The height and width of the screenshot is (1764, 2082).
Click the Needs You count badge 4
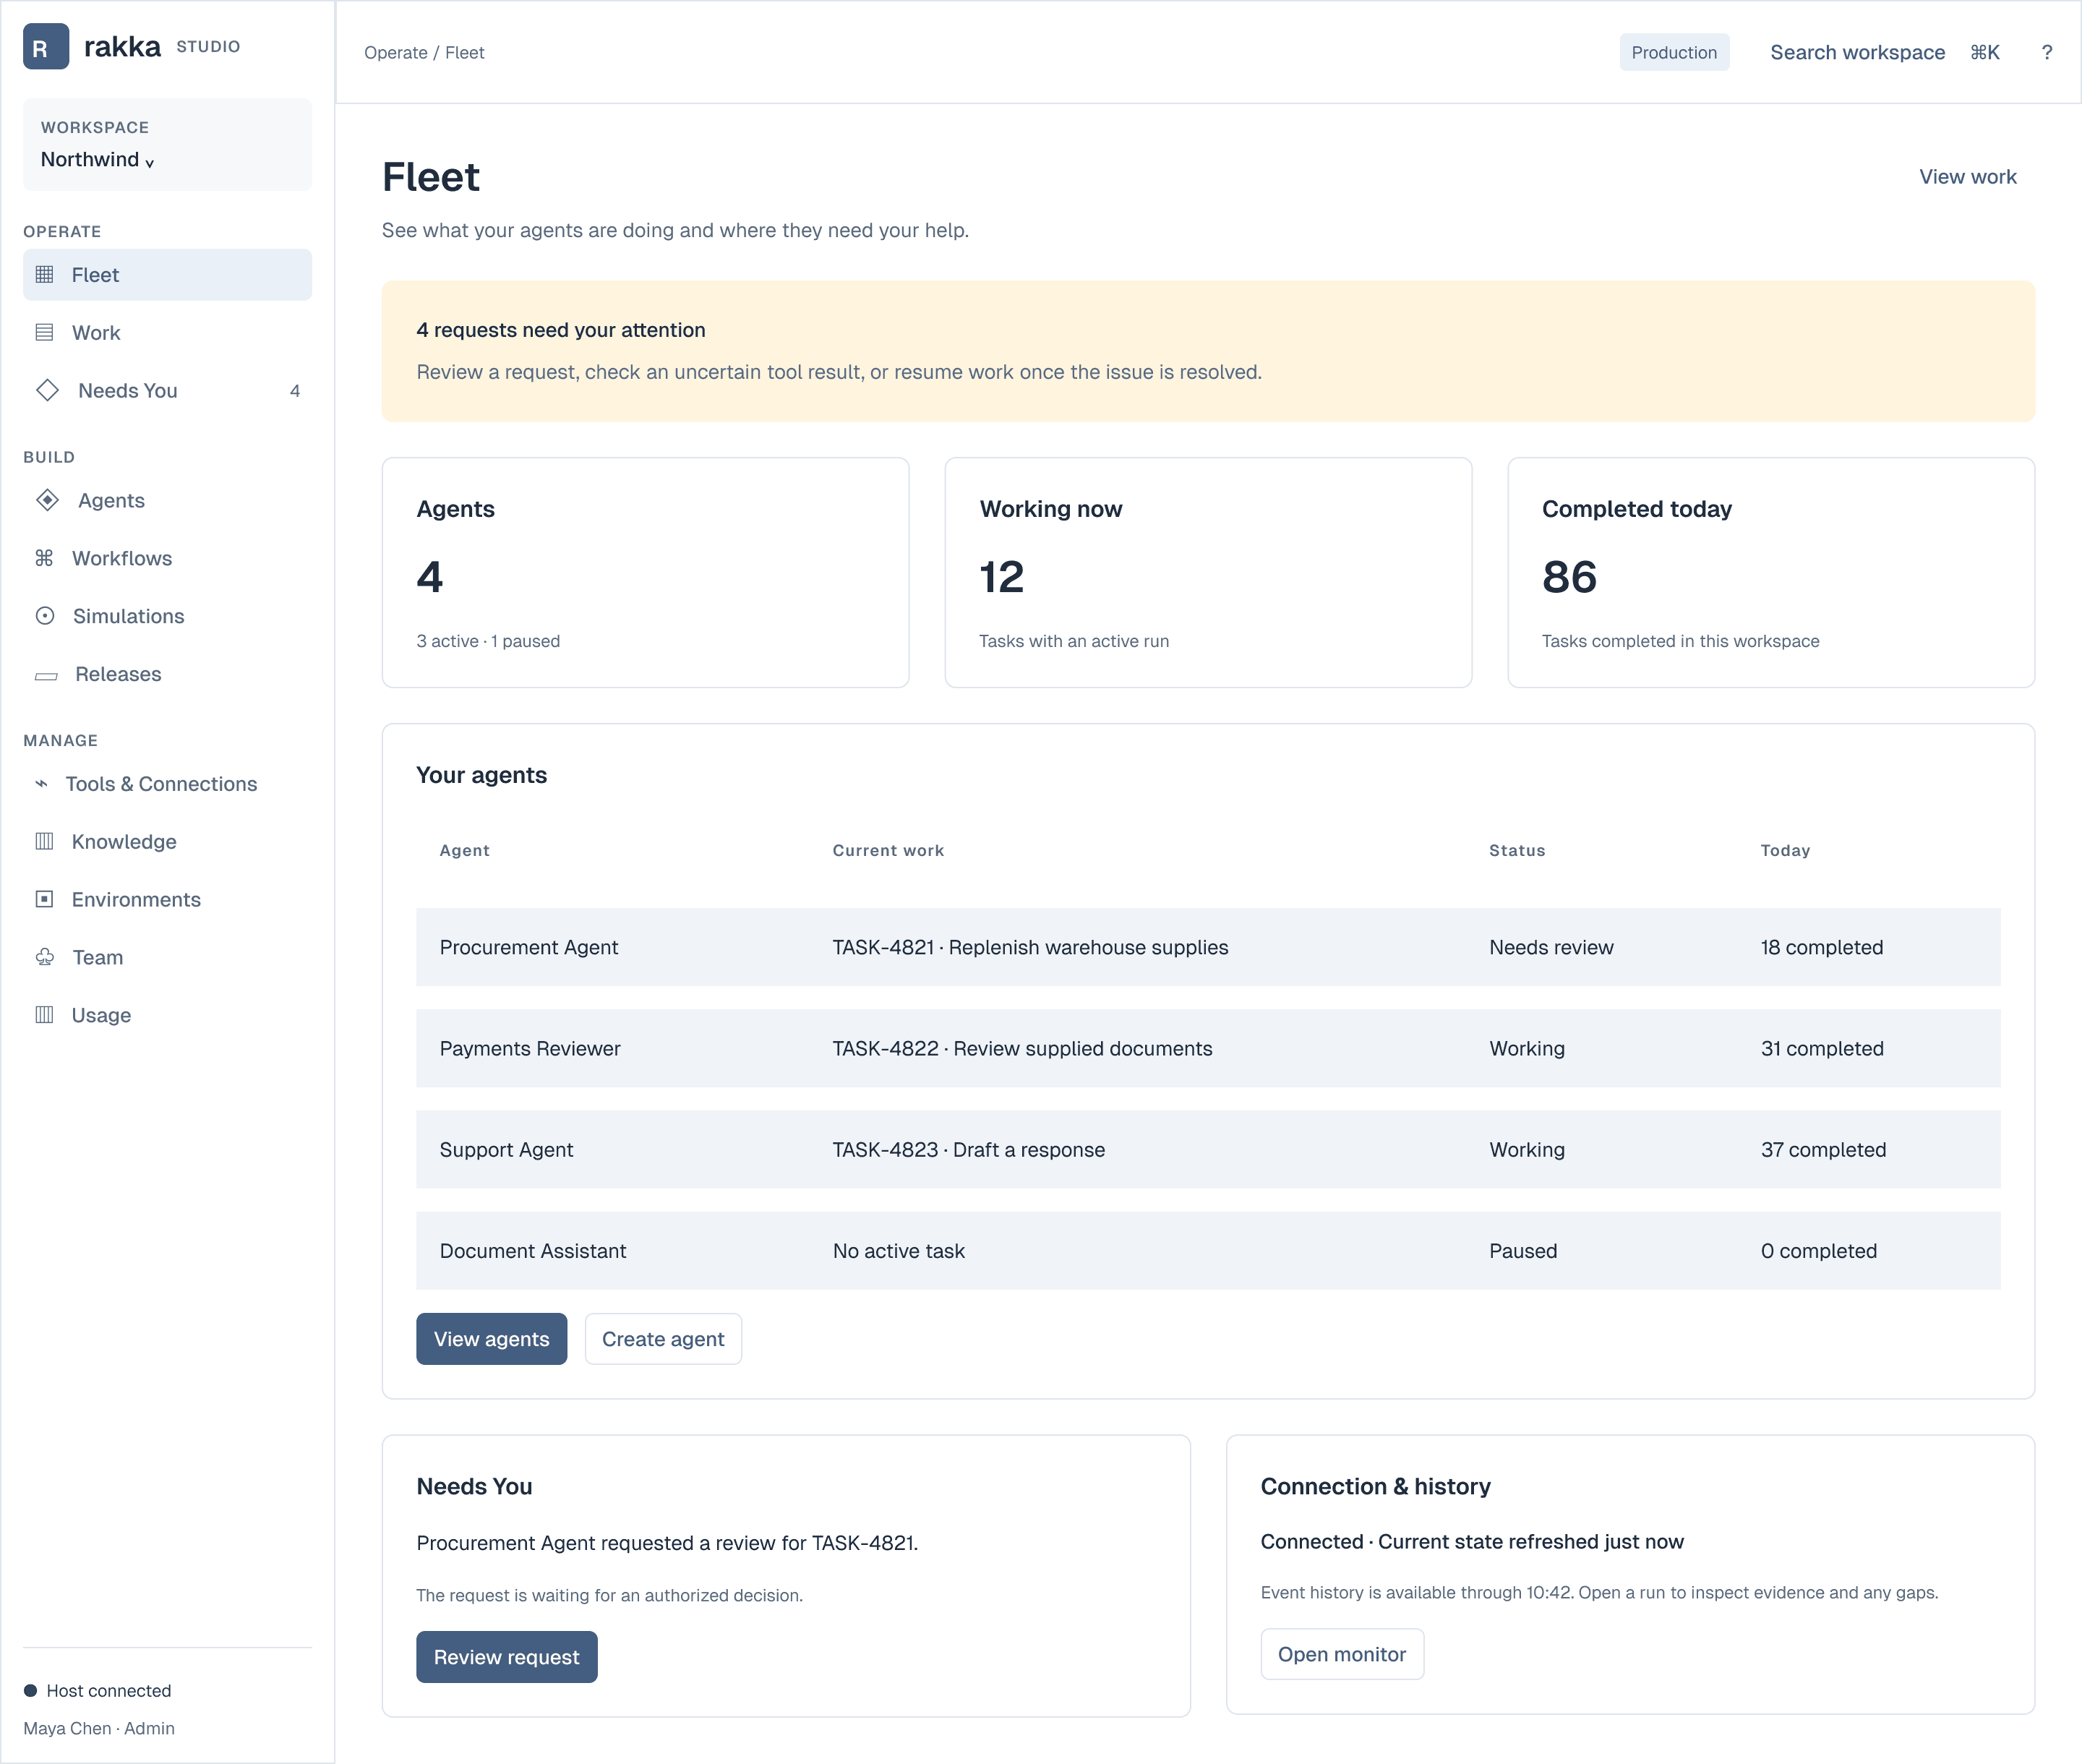295,391
